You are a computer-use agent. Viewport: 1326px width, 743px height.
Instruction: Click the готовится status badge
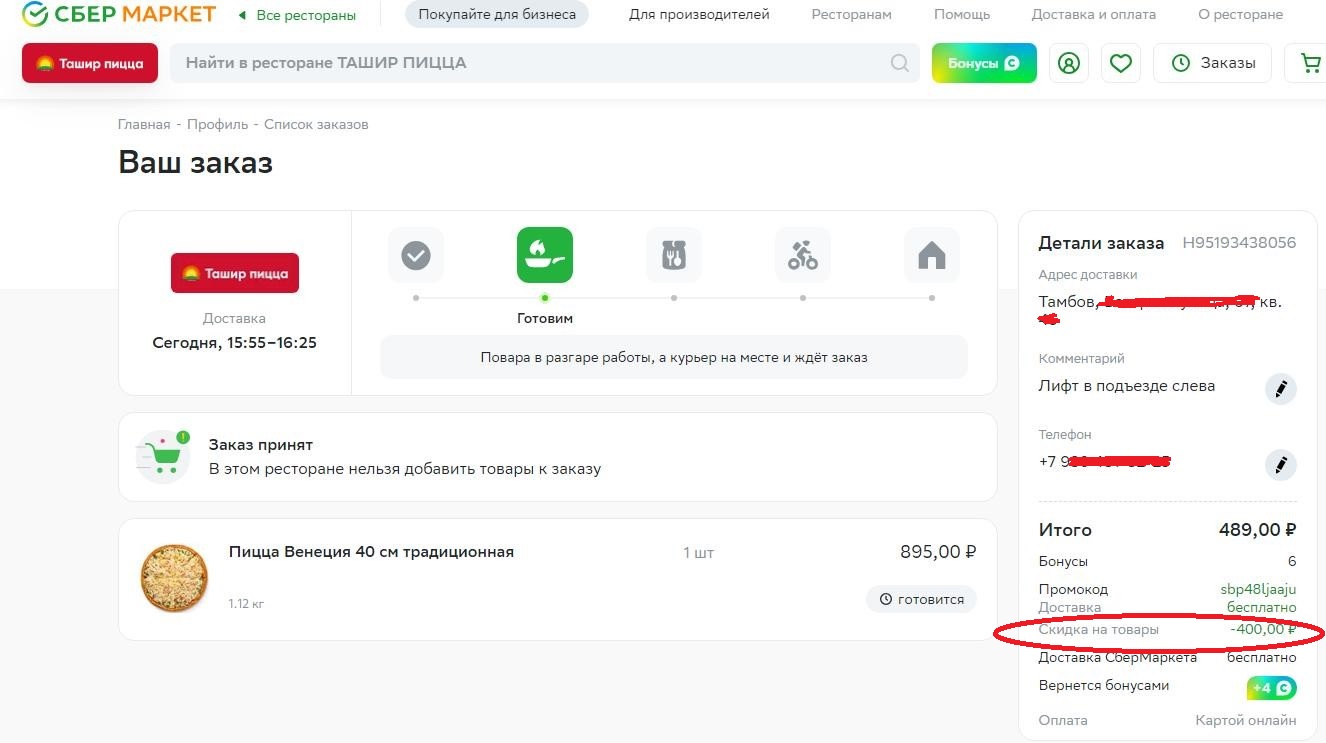[921, 599]
